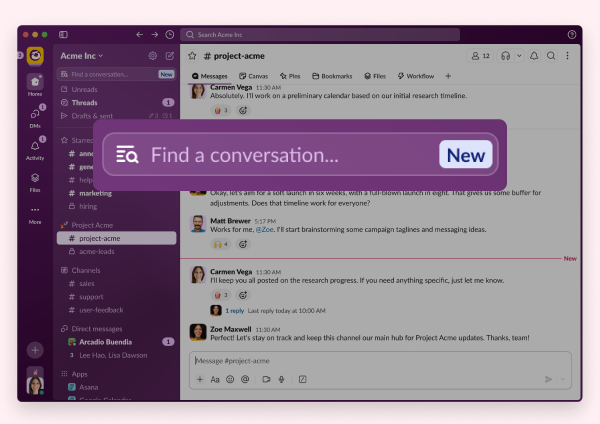Toggle text formatting Aa icon
The height and width of the screenshot is (424, 600).
(215, 379)
